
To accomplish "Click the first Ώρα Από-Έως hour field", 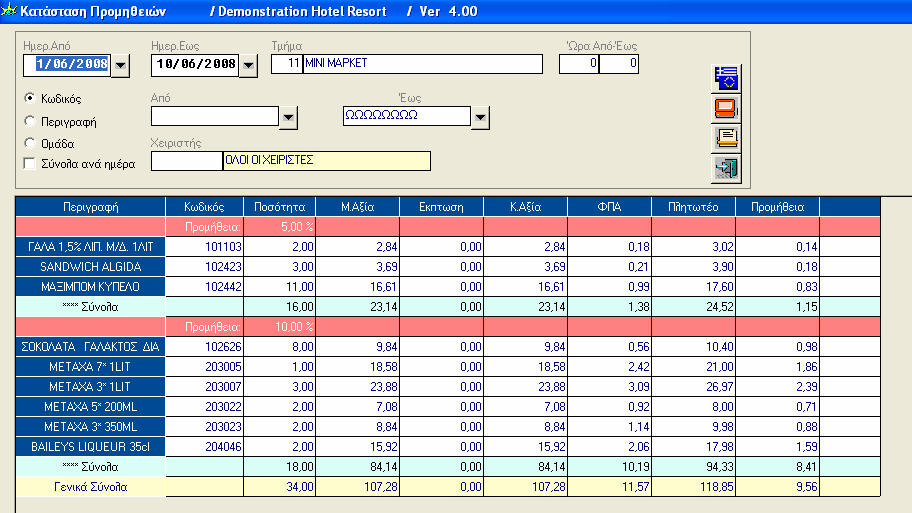I will 579,63.
